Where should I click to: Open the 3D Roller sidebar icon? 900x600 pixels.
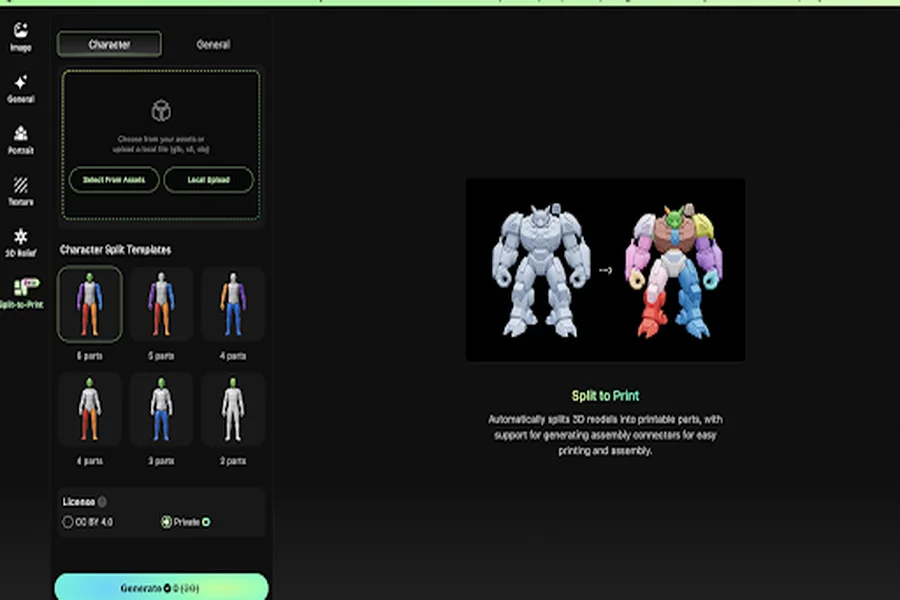pos(21,242)
